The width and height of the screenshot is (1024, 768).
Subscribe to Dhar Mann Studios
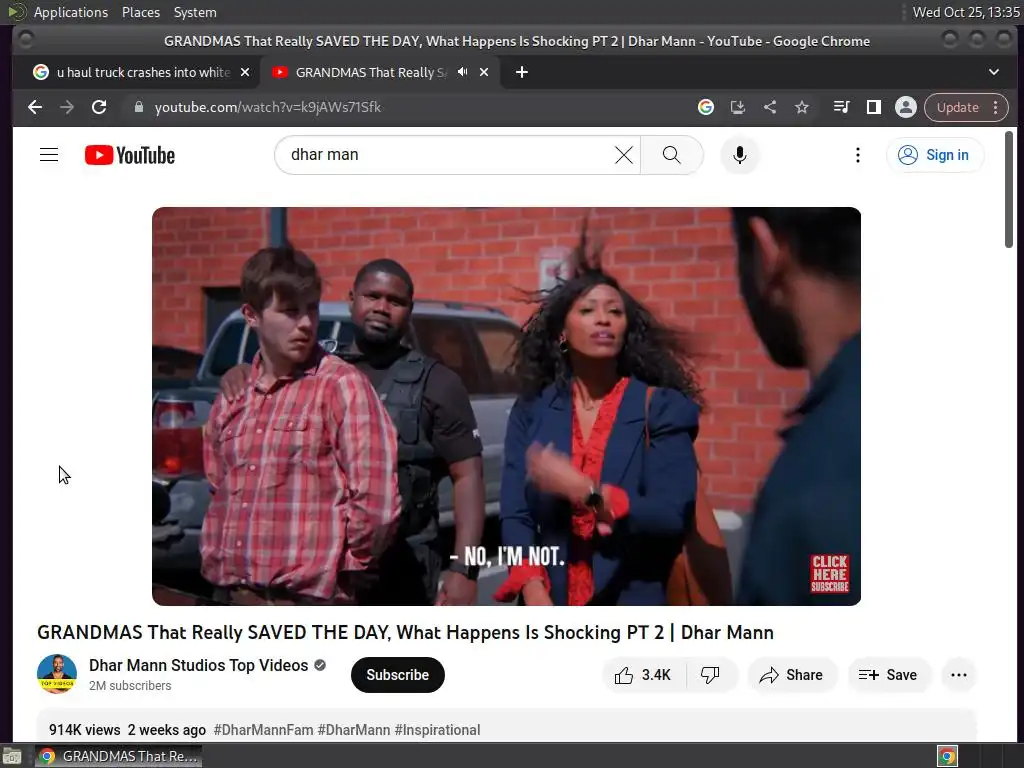tap(397, 675)
